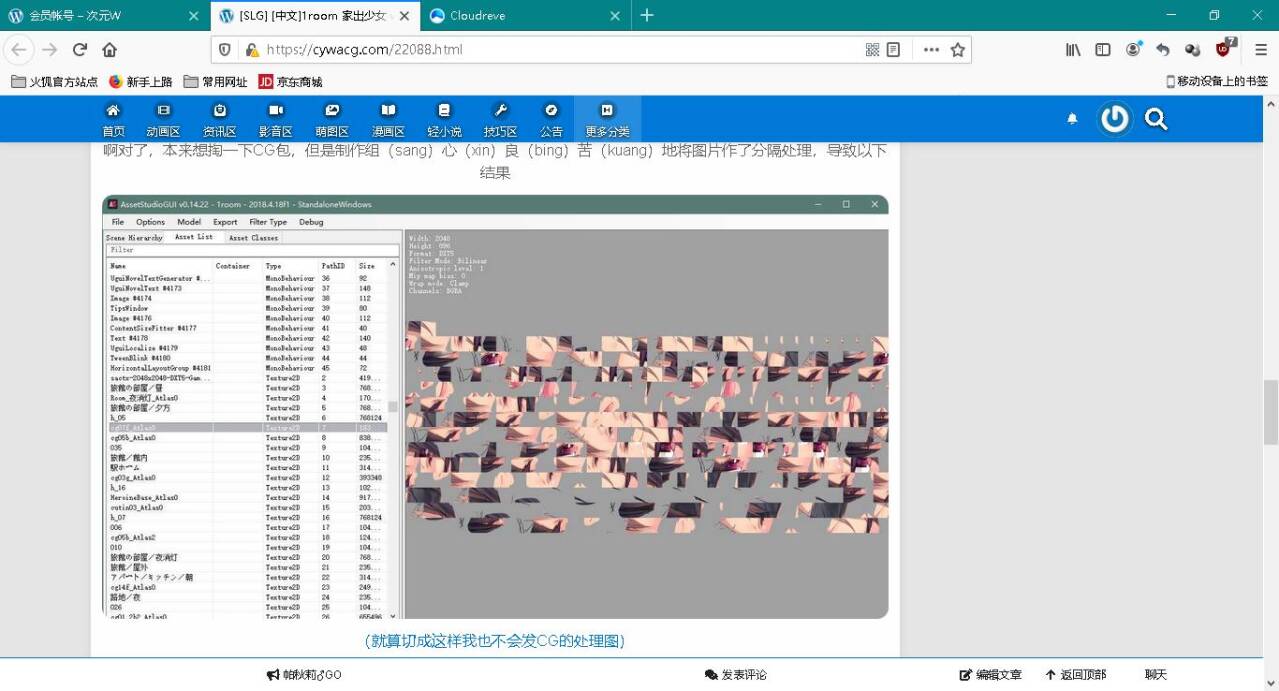The image size is (1279, 691).
Task: Toggle reader view for this page
Action: coord(894,50)
